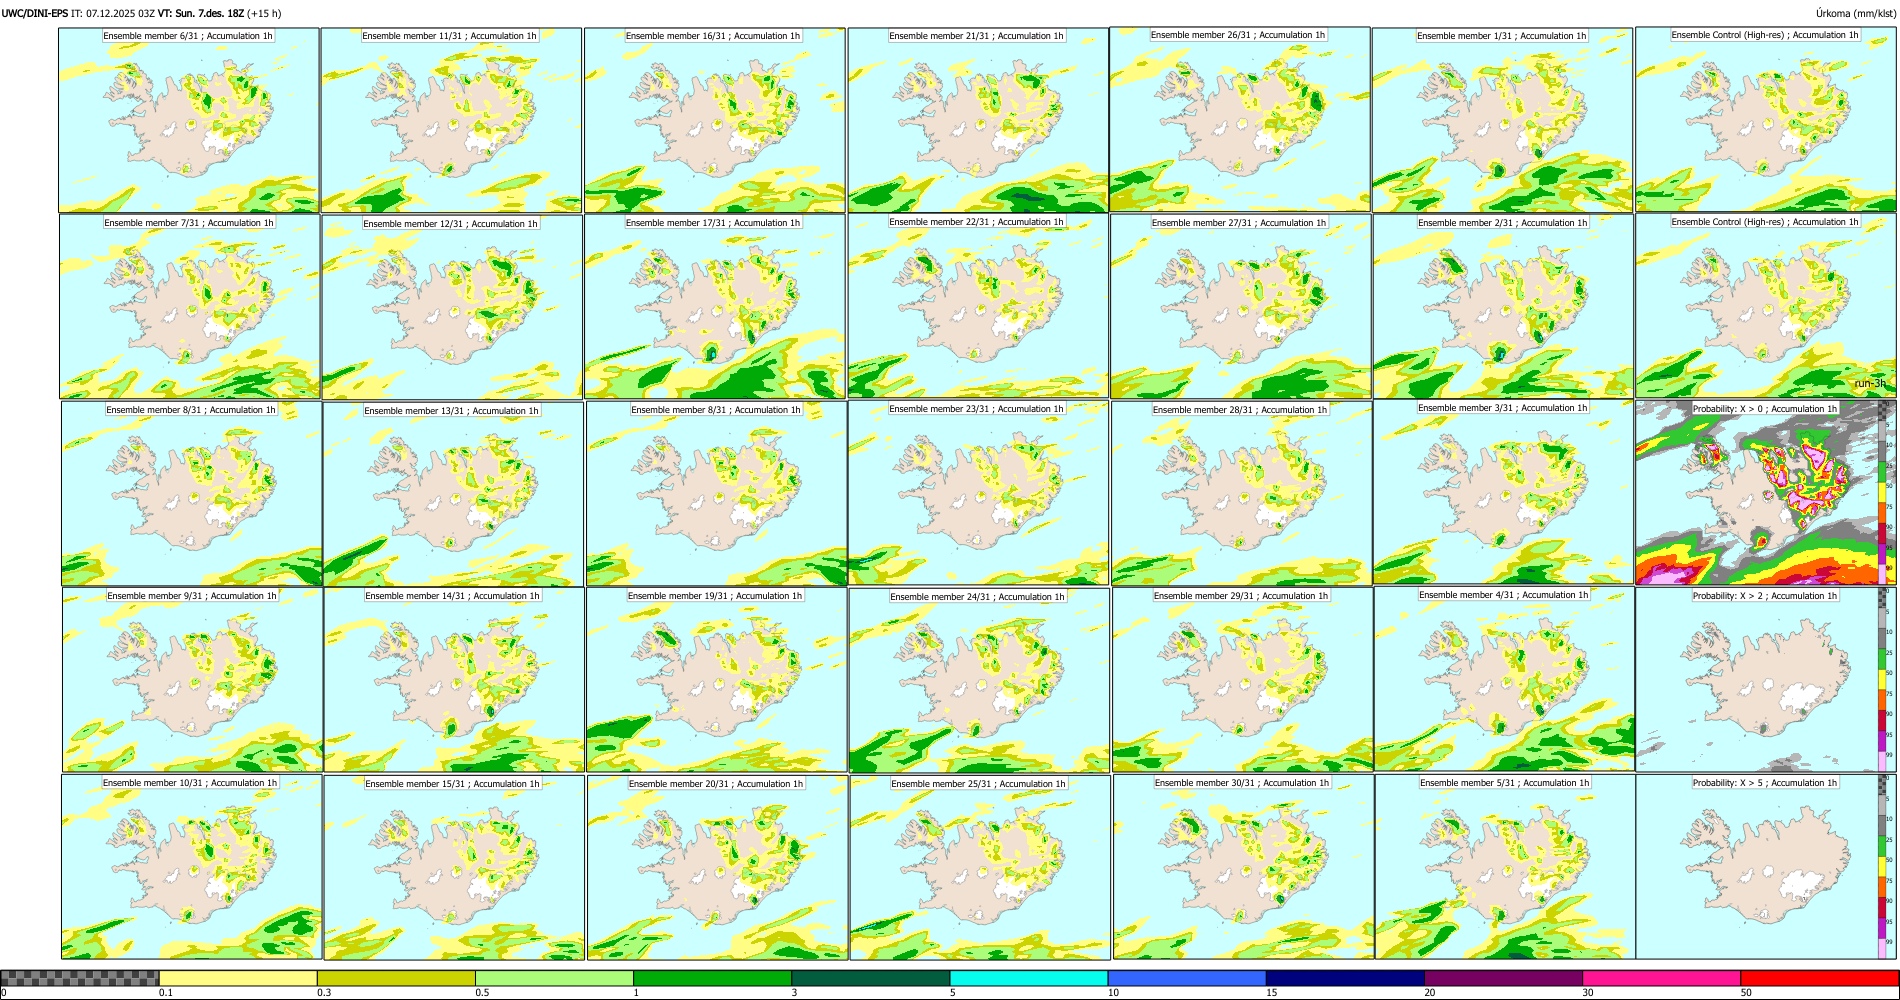Pick the cyan 5–10 legend swatch
The image size is (1900, 1000).
coord(1028,978)
